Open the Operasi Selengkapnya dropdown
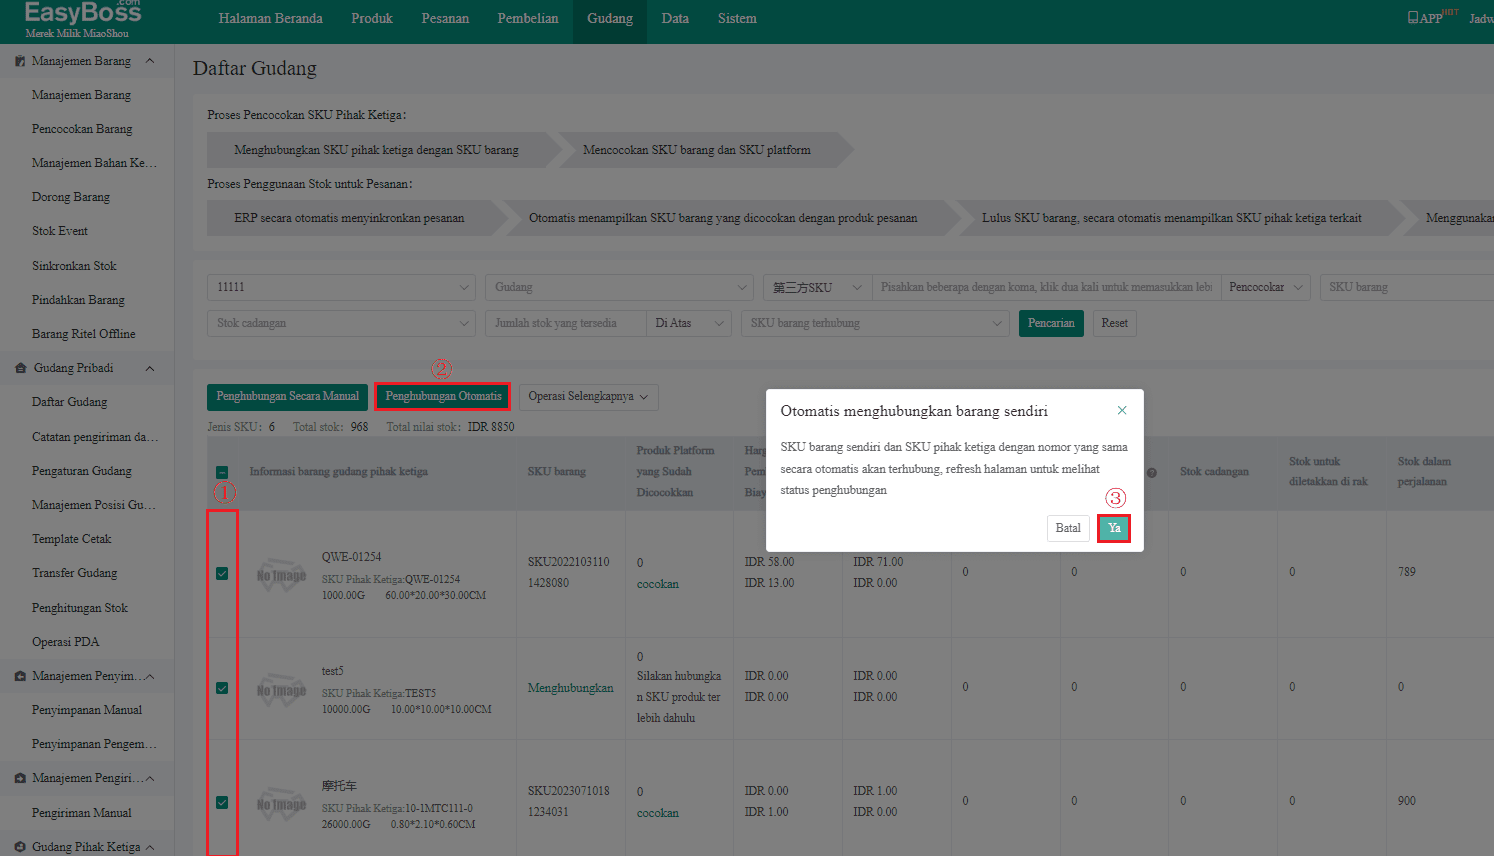The image size is (1494, 856). (588, 397)
